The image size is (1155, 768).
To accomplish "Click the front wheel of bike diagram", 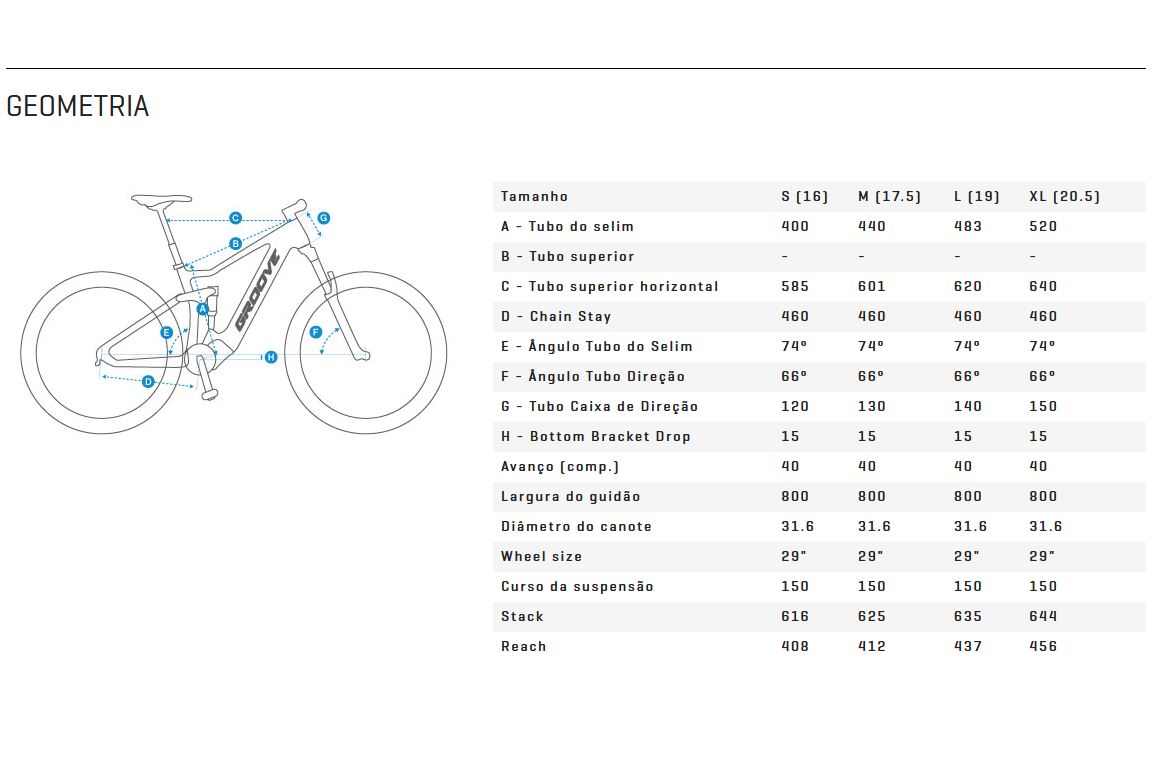I will click(365, 353).
